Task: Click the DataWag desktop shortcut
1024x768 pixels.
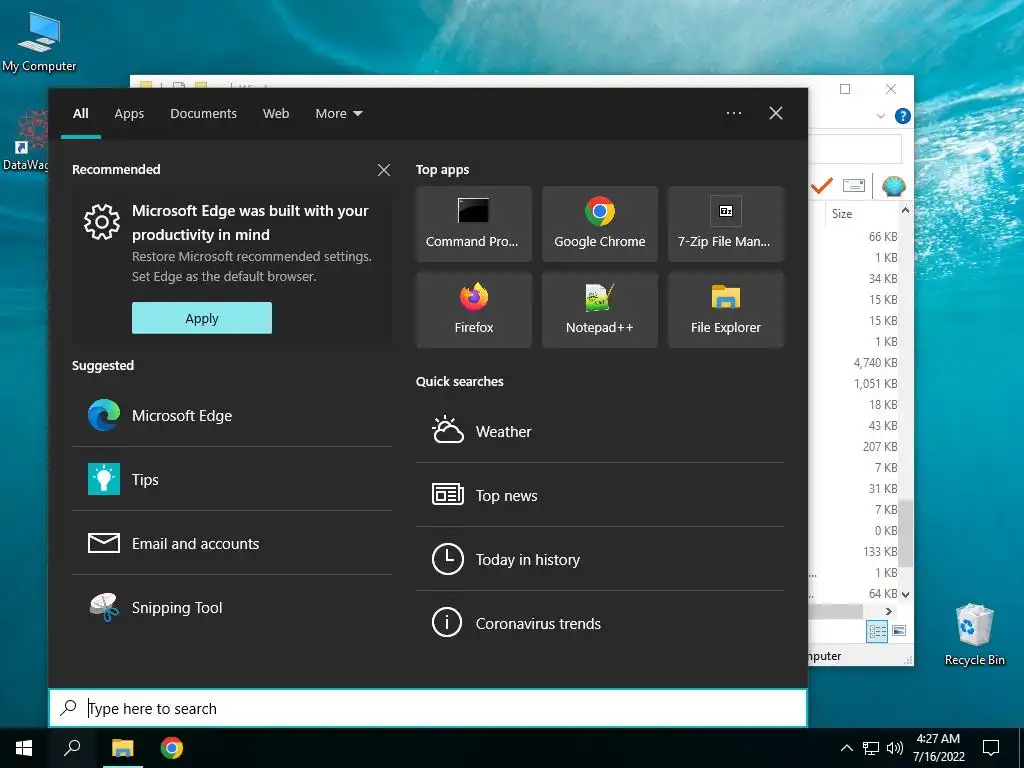Action: pyautogui.click(x=25, y=140)
